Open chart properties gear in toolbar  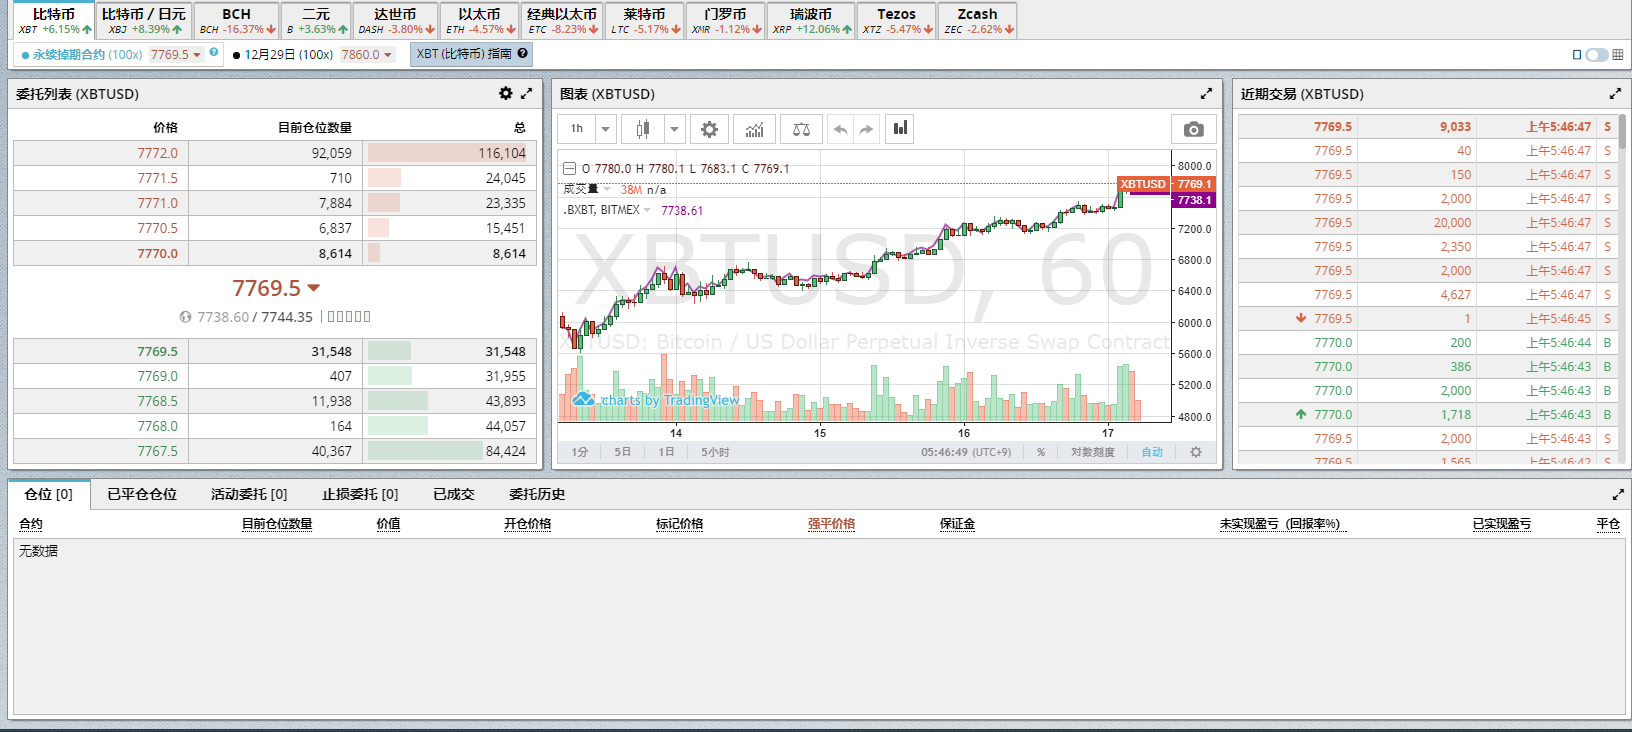(709, 129)
